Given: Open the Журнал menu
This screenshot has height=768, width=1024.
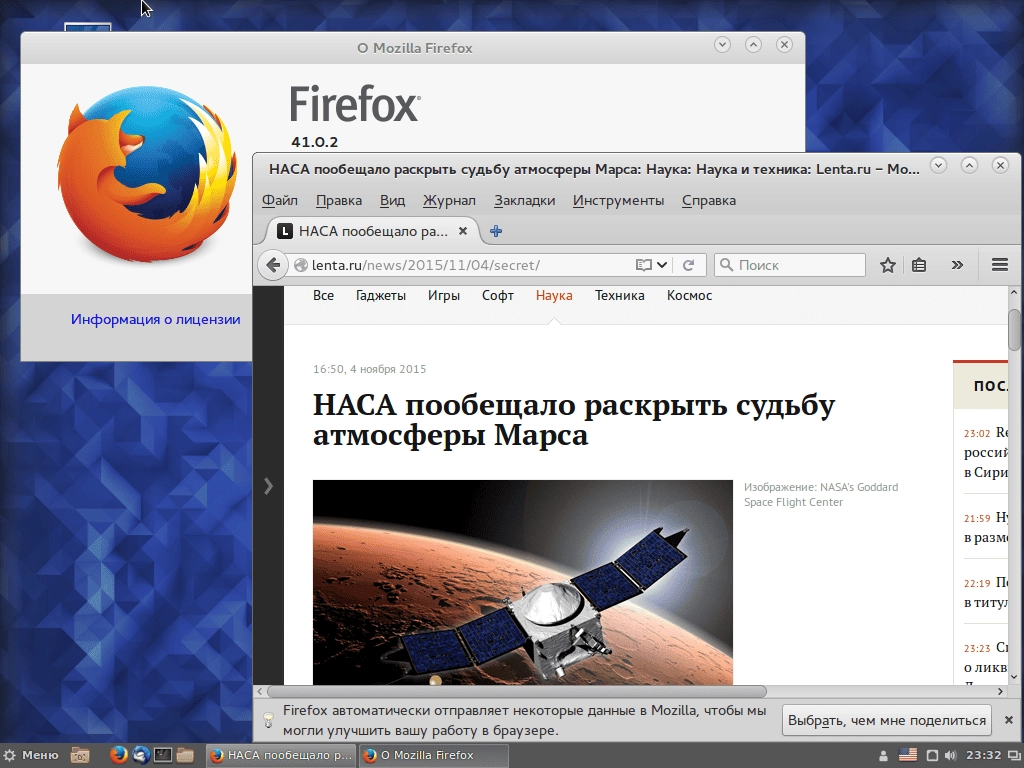Looking at the screenshot, I should pos(449,200).
